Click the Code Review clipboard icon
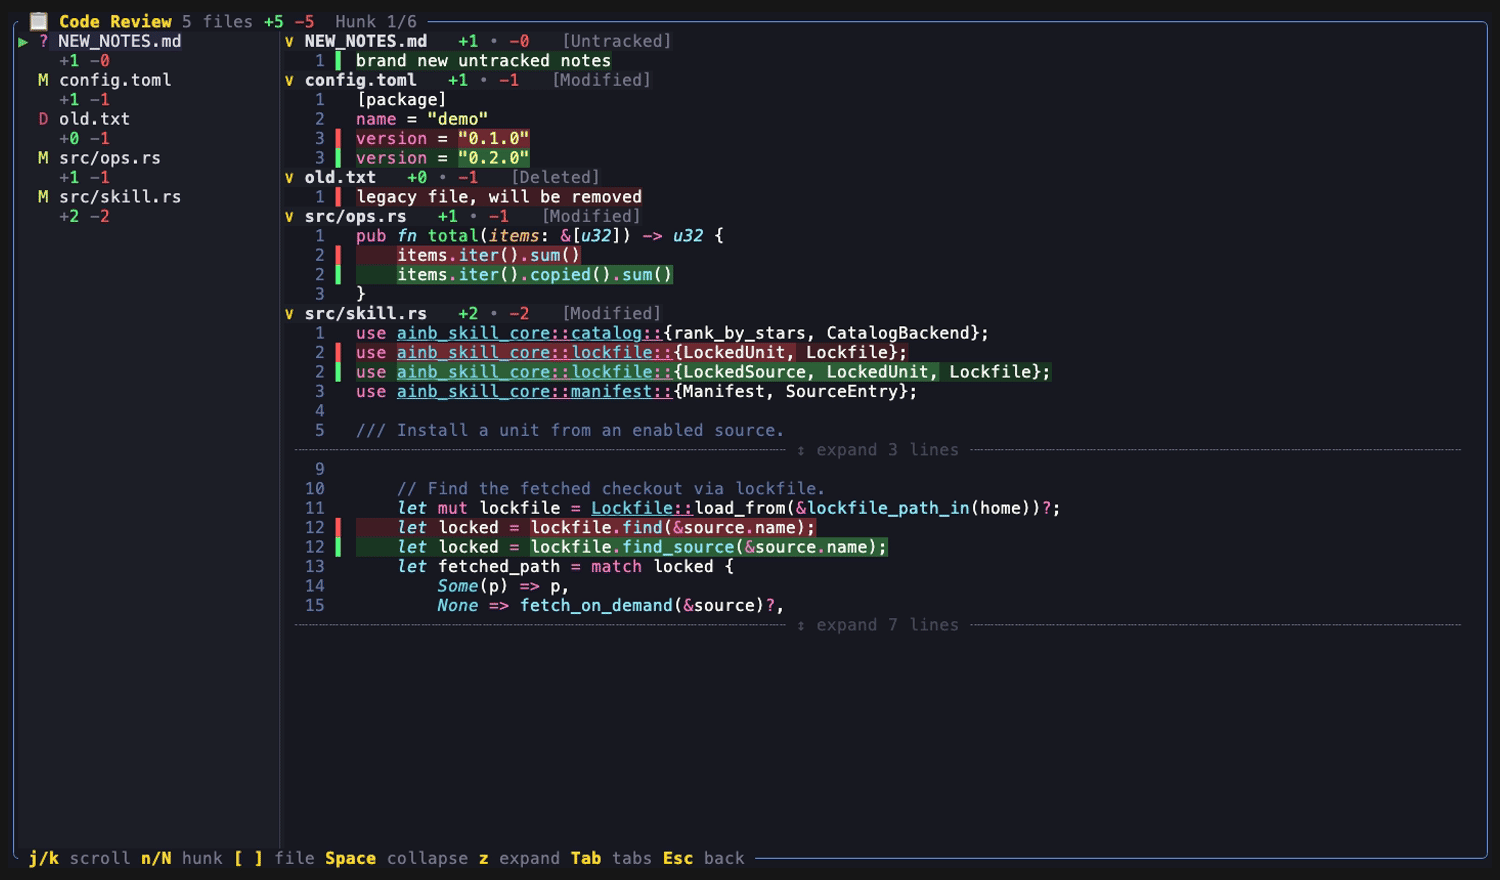 click(39, 21)
